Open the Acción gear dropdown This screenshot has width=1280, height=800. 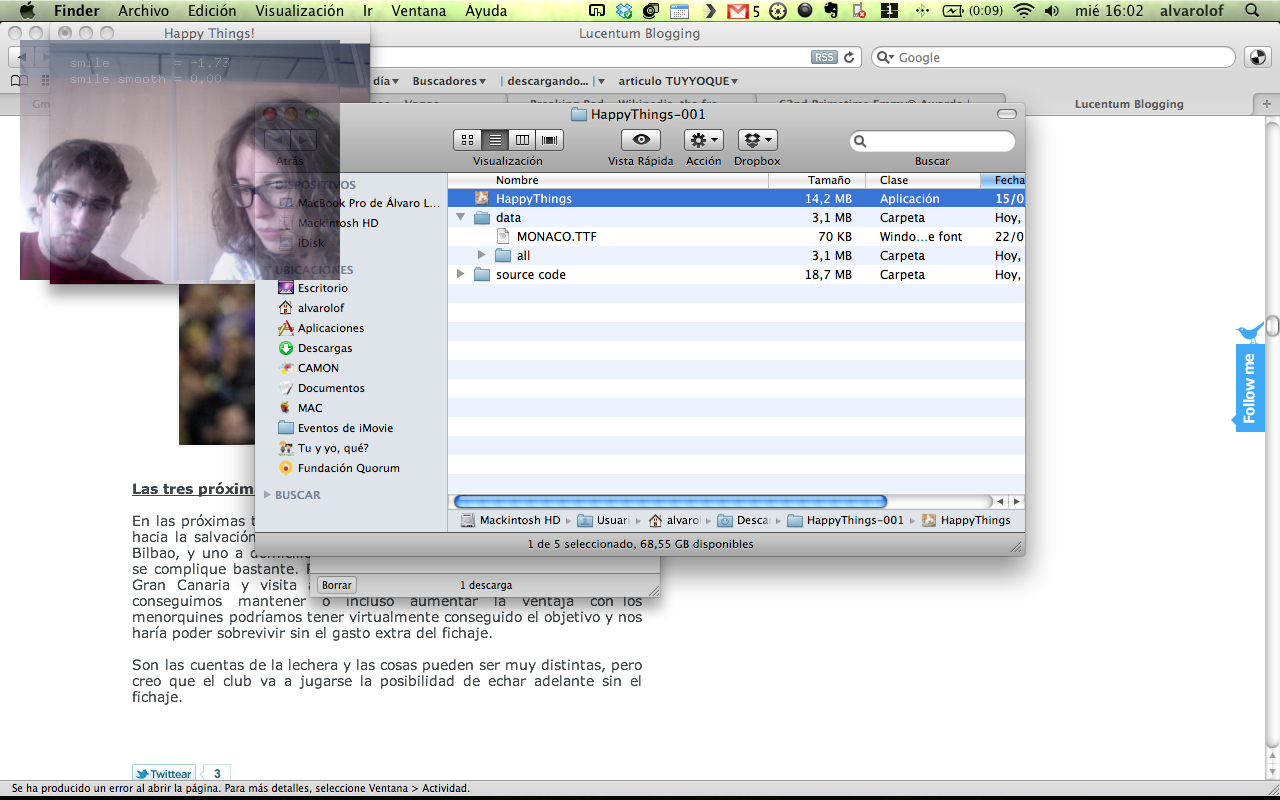[703, 140]
